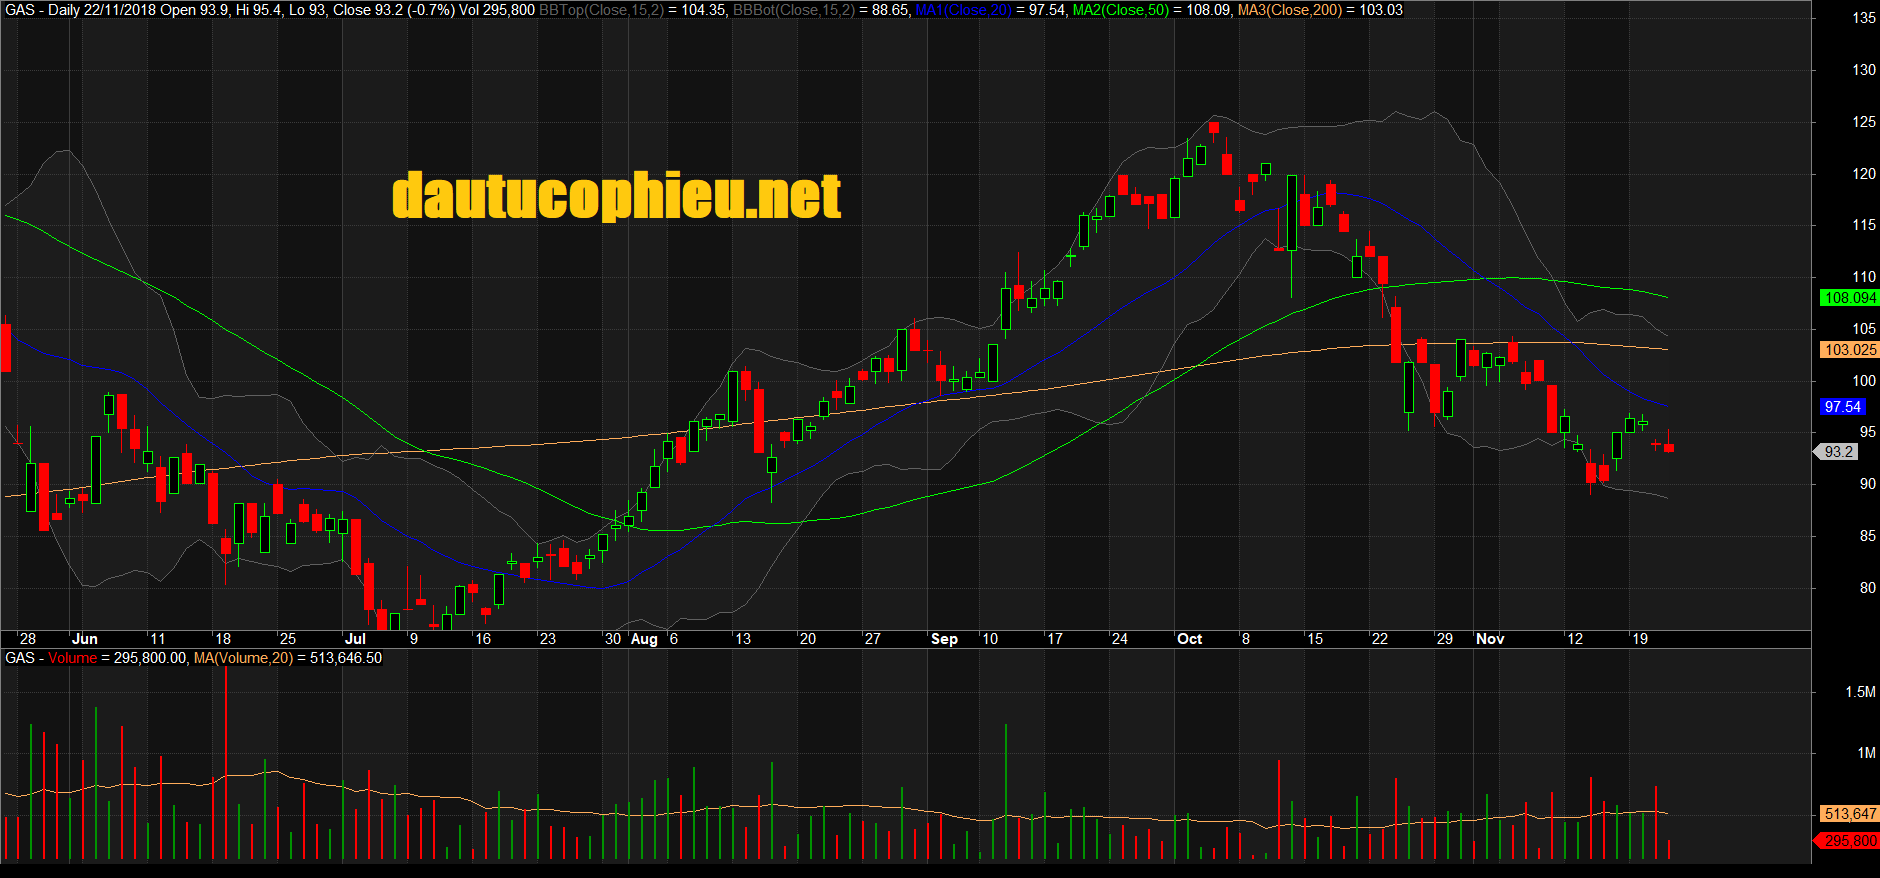
Task: Click the green 108.094 price tag
Action: (x=1850, y=298)
